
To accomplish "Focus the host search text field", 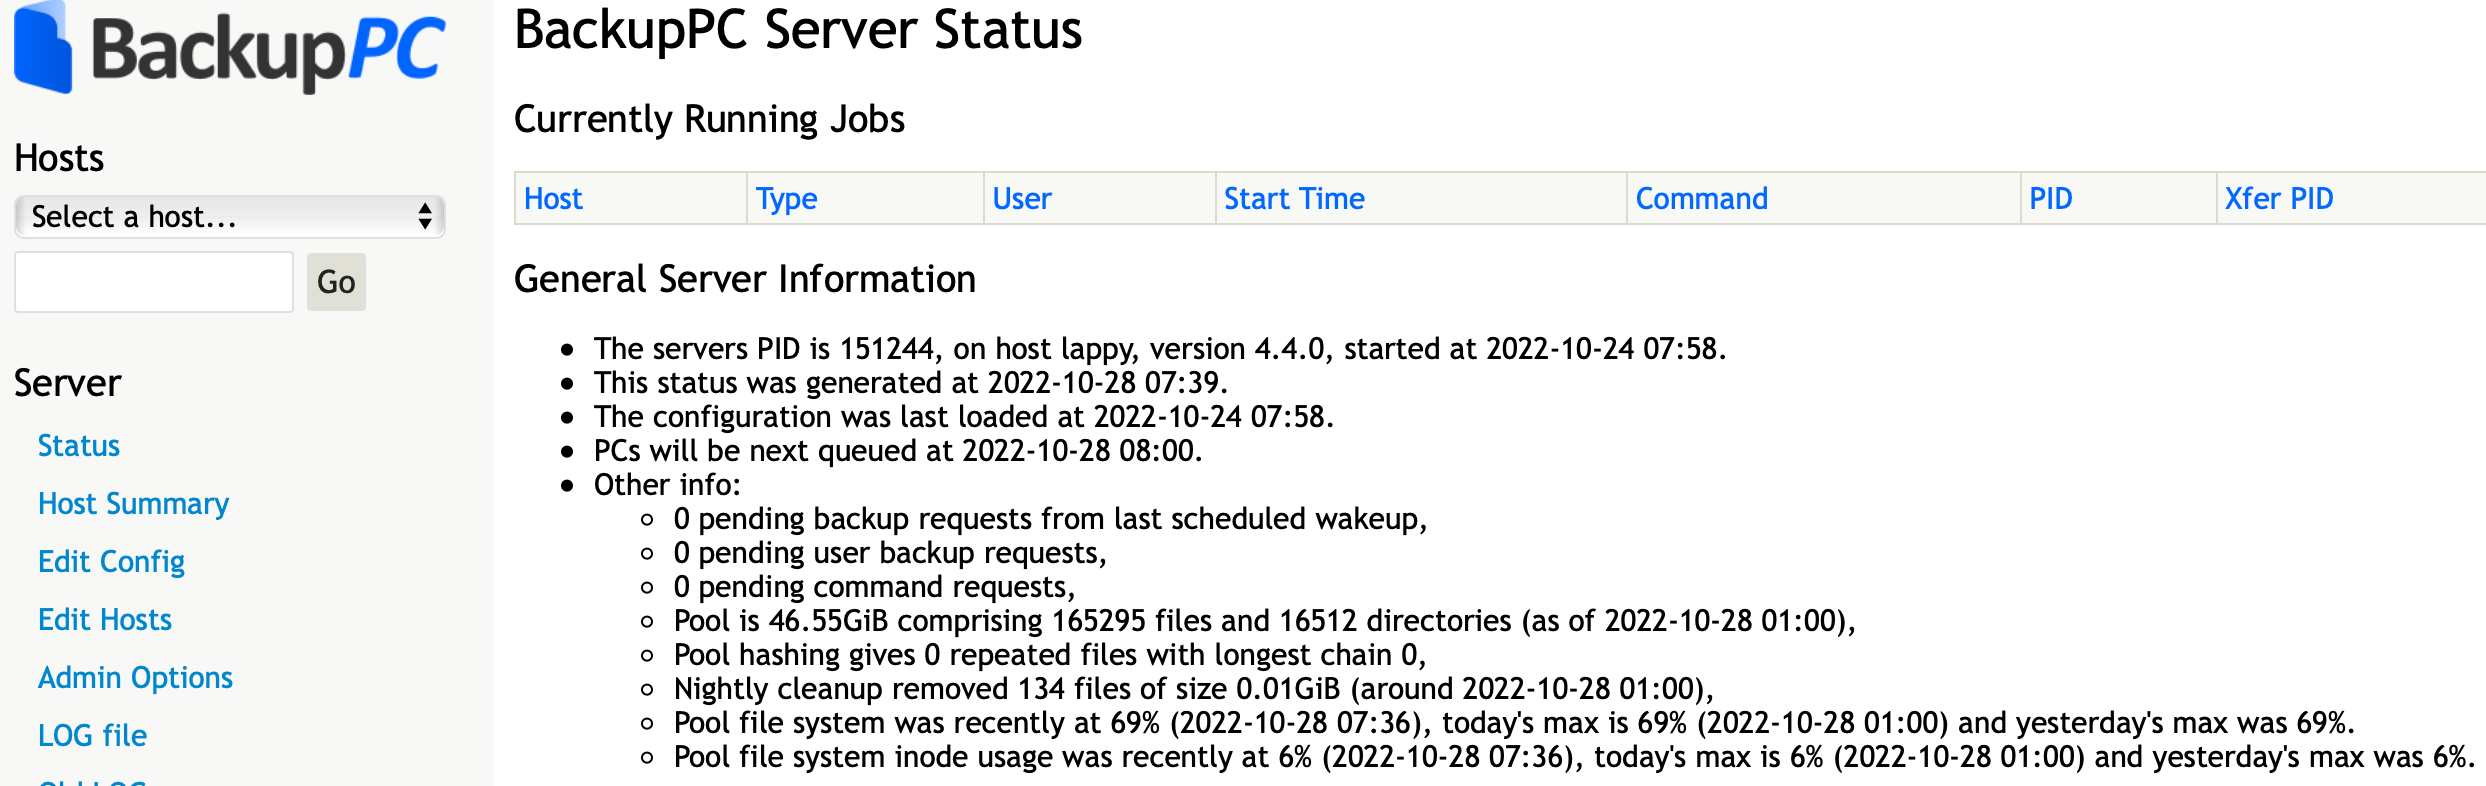I will coord(154,282).
